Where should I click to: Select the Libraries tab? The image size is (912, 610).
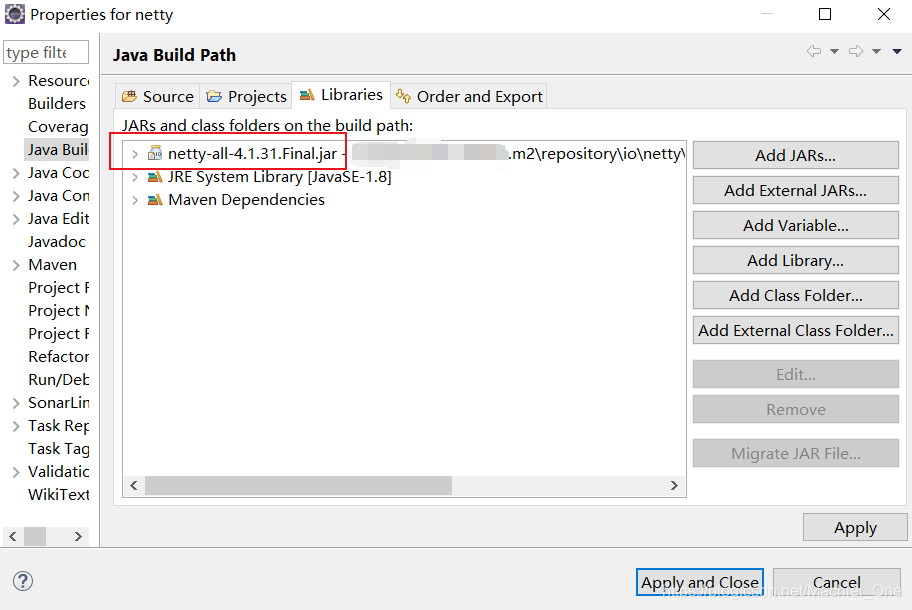click(x=341, y=95)
